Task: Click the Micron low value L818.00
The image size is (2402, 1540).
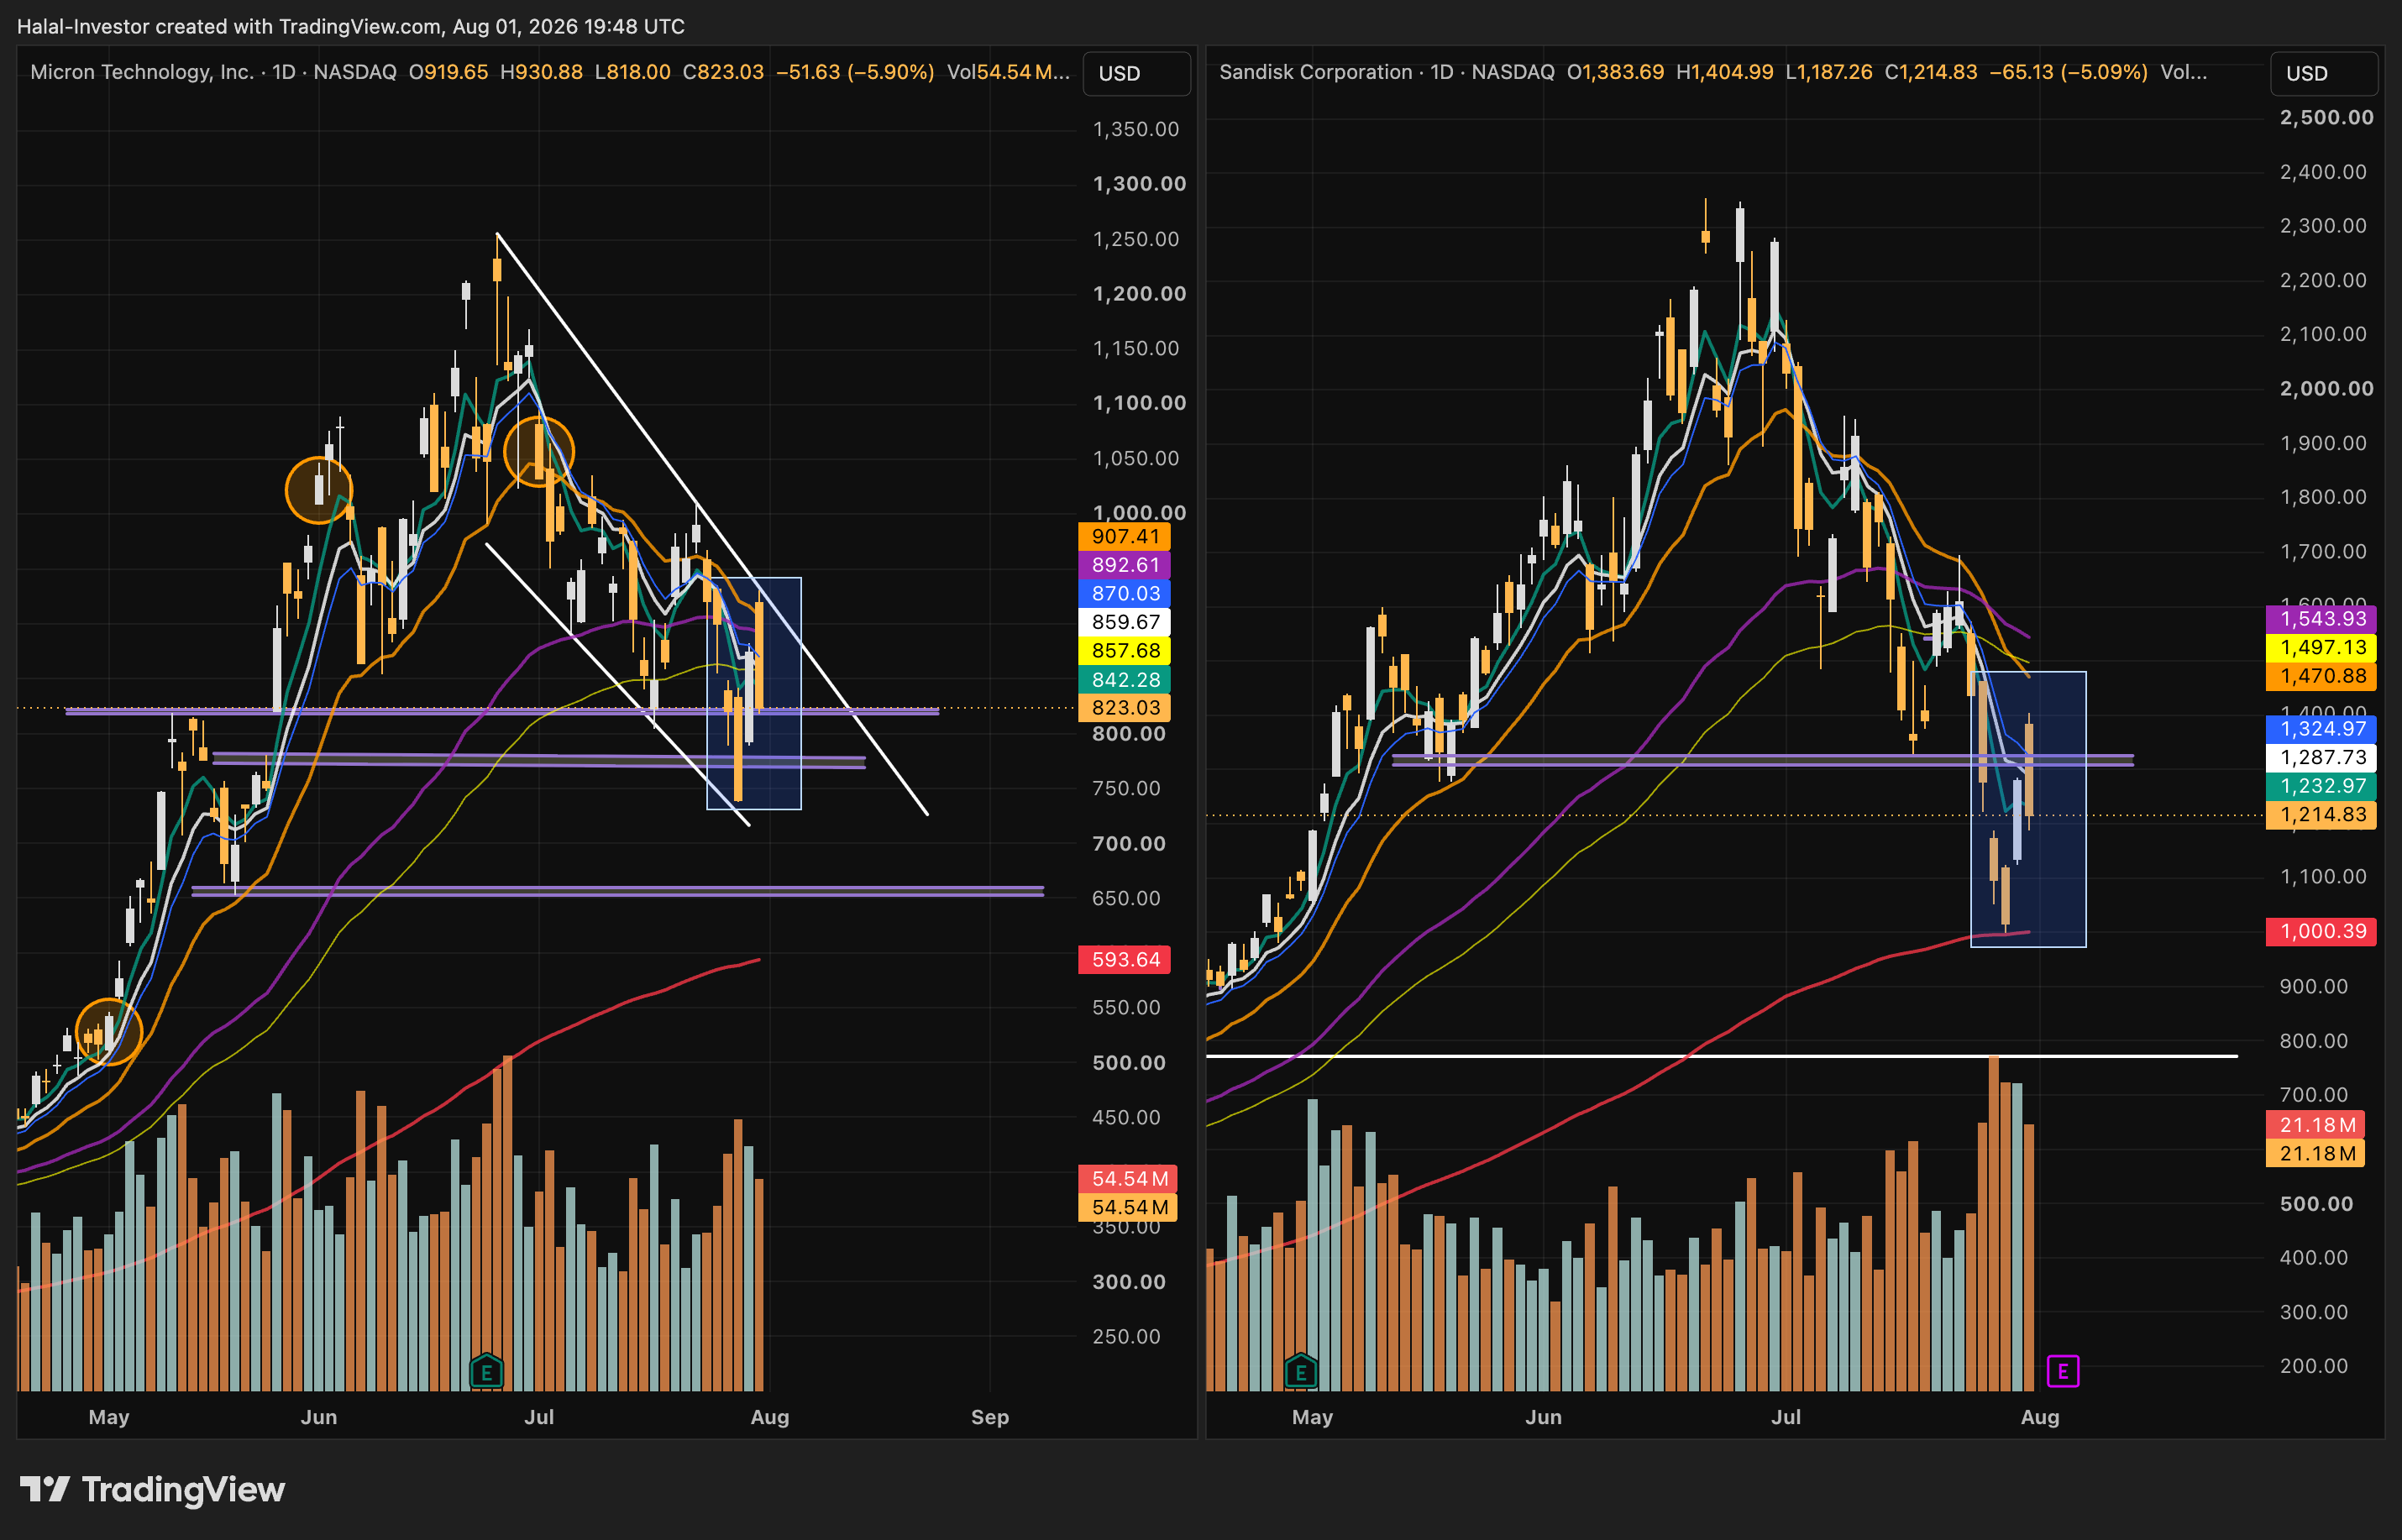Action: click(632, 72)
